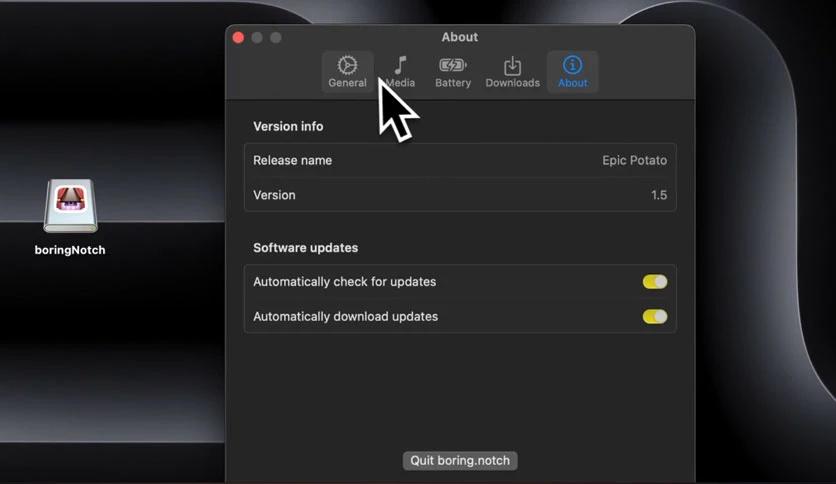Screen dimensions: 836x484
Task: Select the About tab
Action: click(573, 72)
